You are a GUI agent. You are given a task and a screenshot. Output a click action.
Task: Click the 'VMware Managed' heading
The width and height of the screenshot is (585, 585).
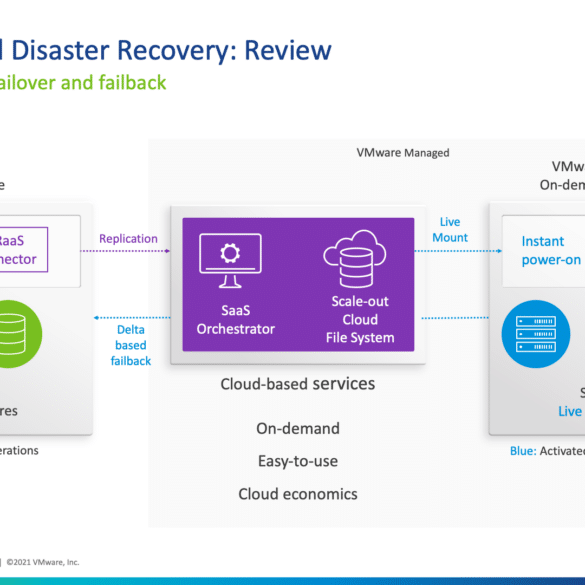(x=403, y=153)
